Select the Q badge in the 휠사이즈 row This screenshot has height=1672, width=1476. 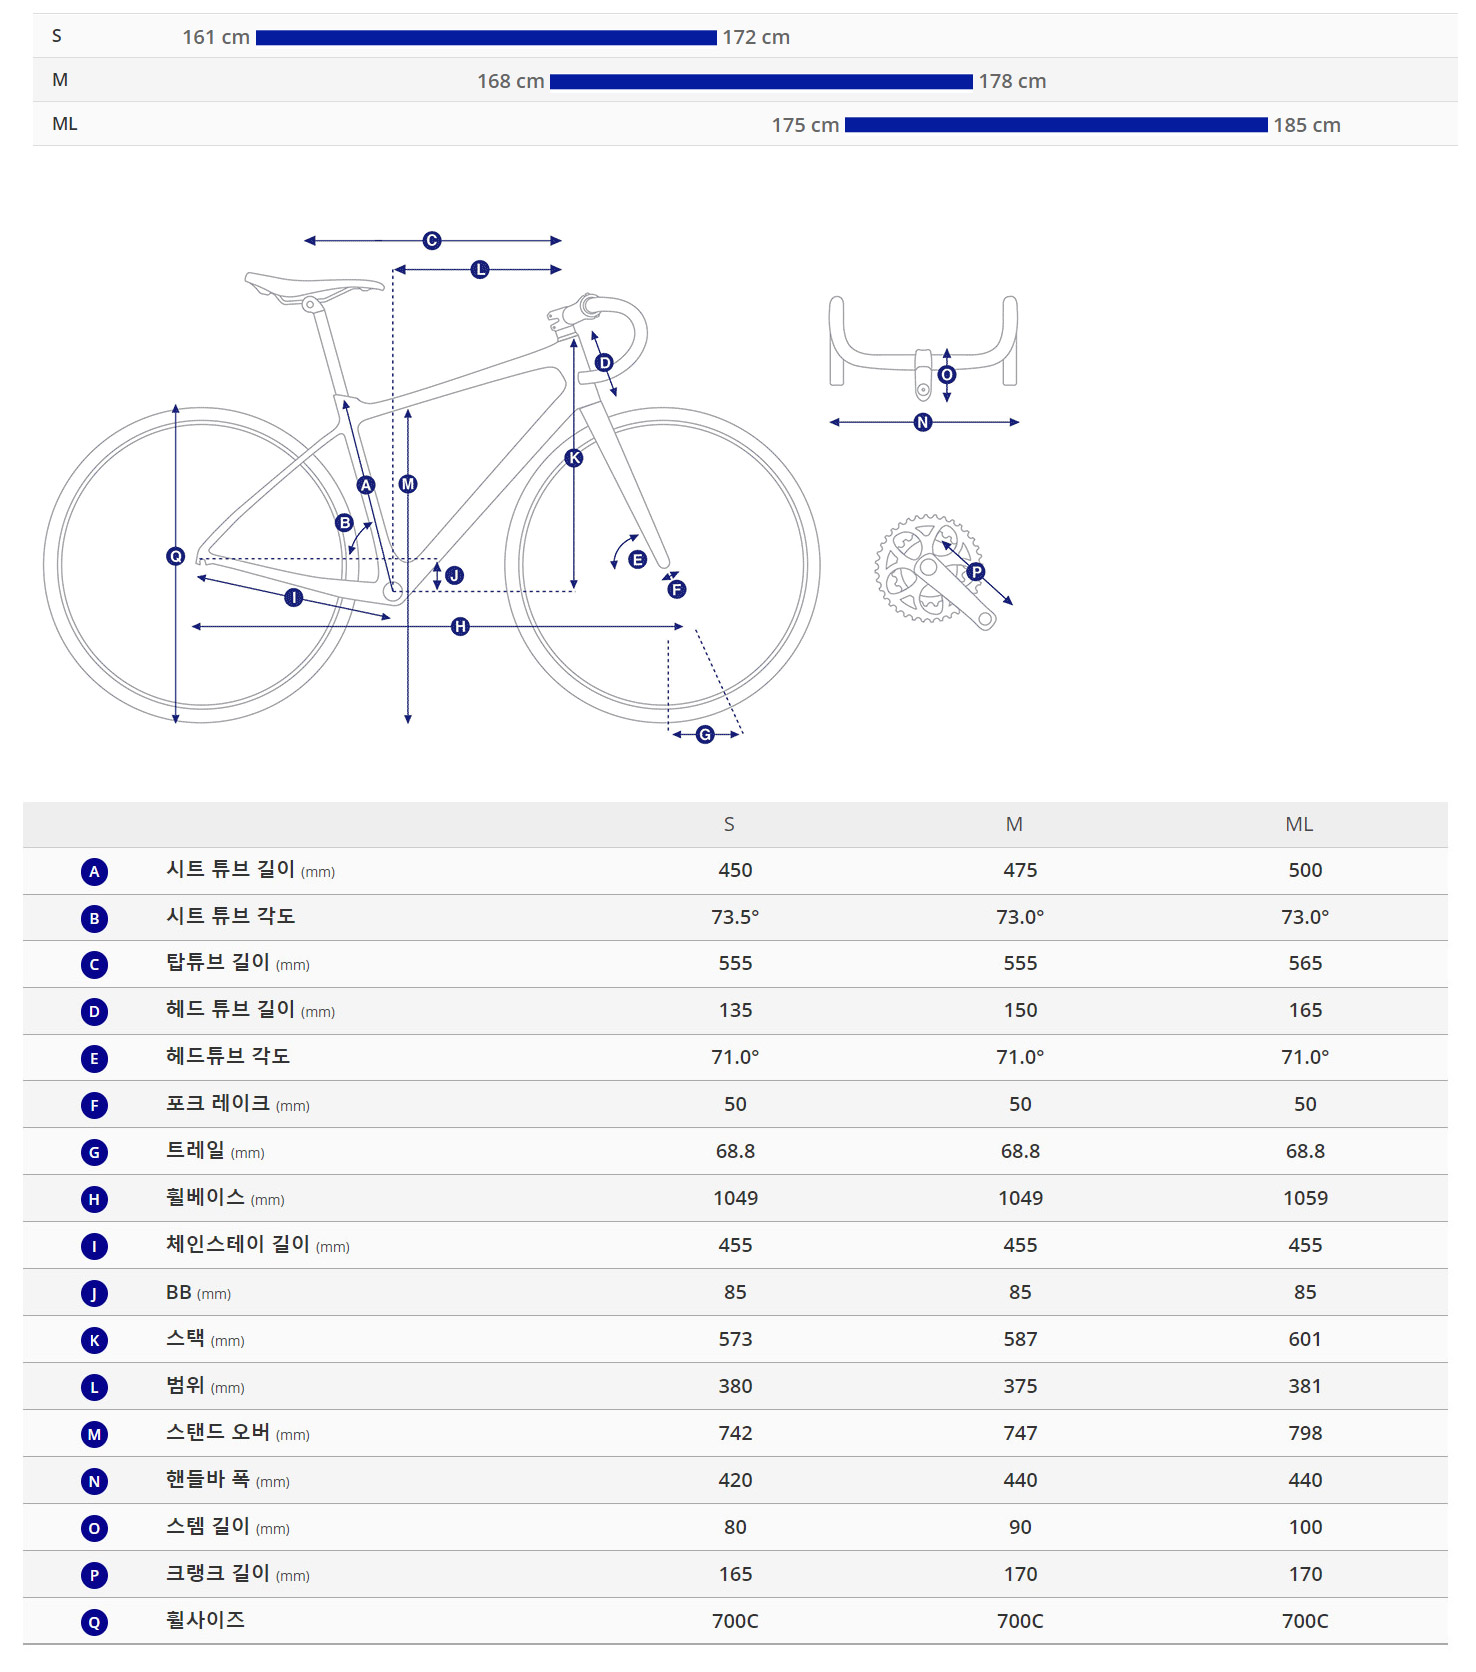(x=94, y=1622)
